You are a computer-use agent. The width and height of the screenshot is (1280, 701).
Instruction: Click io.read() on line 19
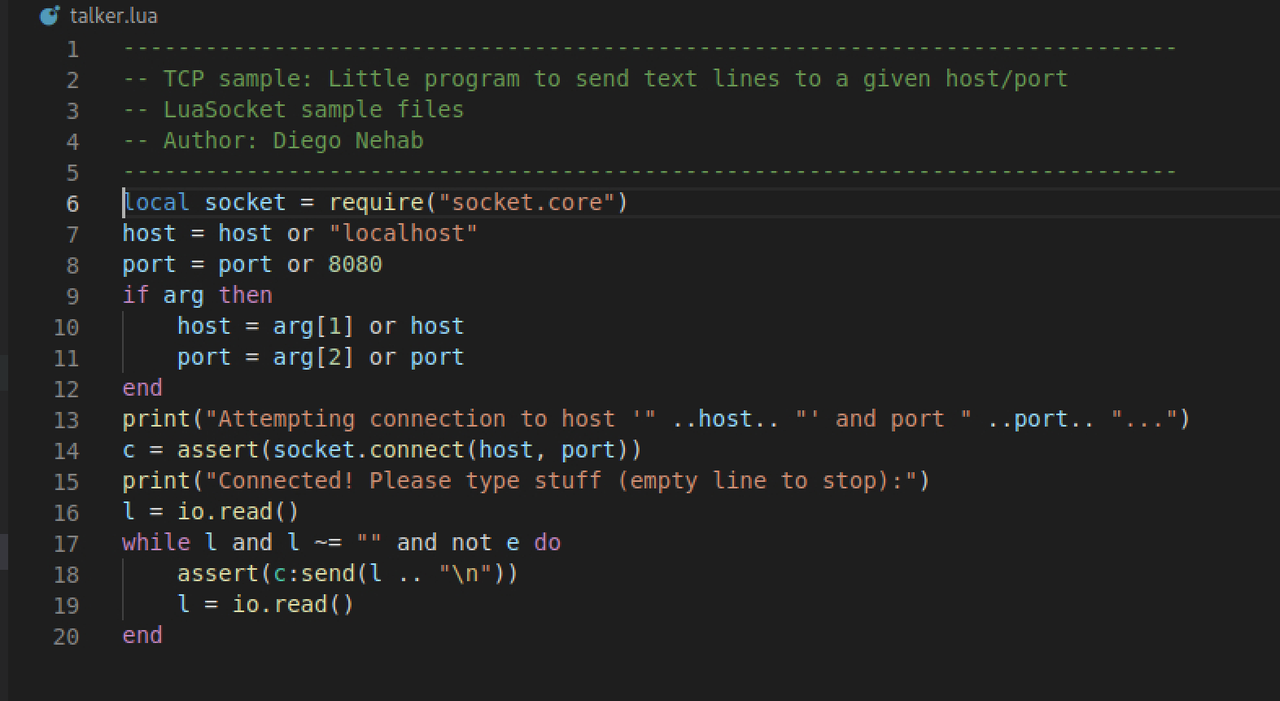(293, 605)
